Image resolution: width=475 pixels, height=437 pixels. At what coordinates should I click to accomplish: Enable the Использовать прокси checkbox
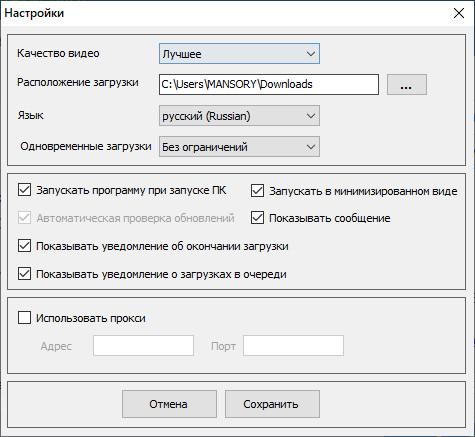[24, 318]
